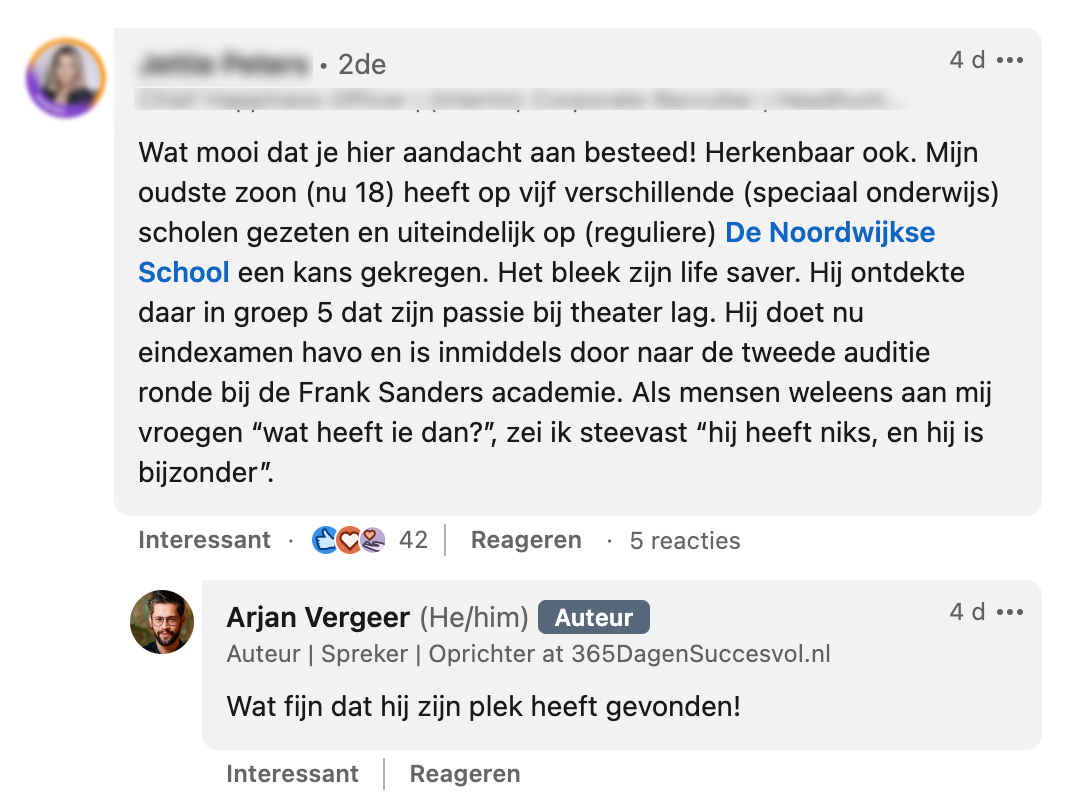Screen dimensions: 1068x802
Task: Open Arjan Vergeer's profile picture
Action: [x=162, y=622]
